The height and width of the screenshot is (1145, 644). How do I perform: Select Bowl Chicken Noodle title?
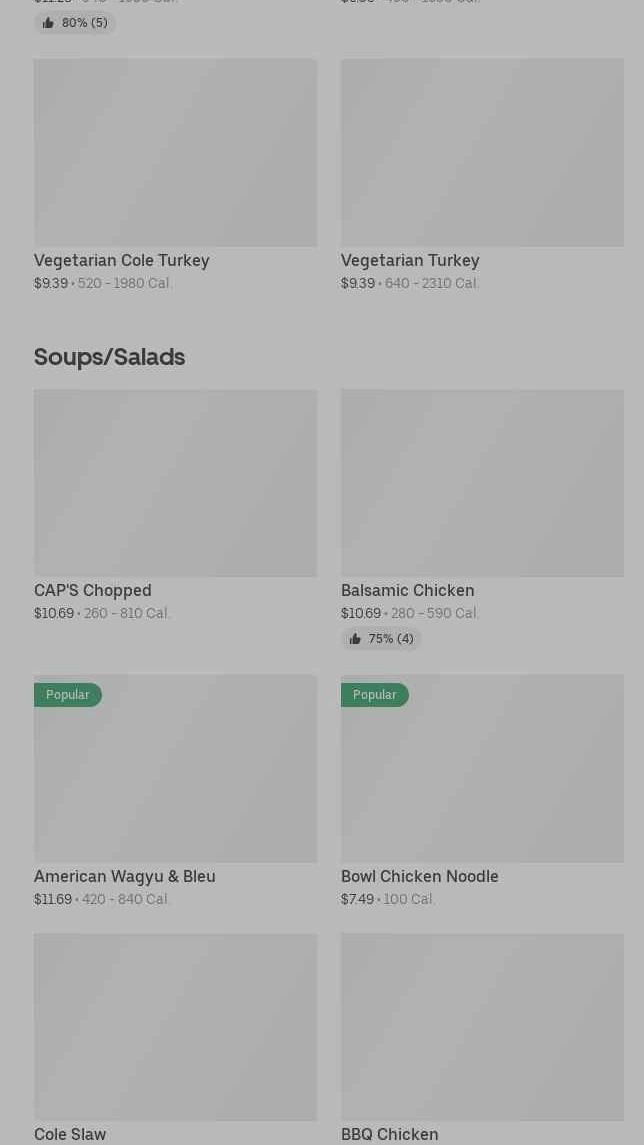click(419, 876)
